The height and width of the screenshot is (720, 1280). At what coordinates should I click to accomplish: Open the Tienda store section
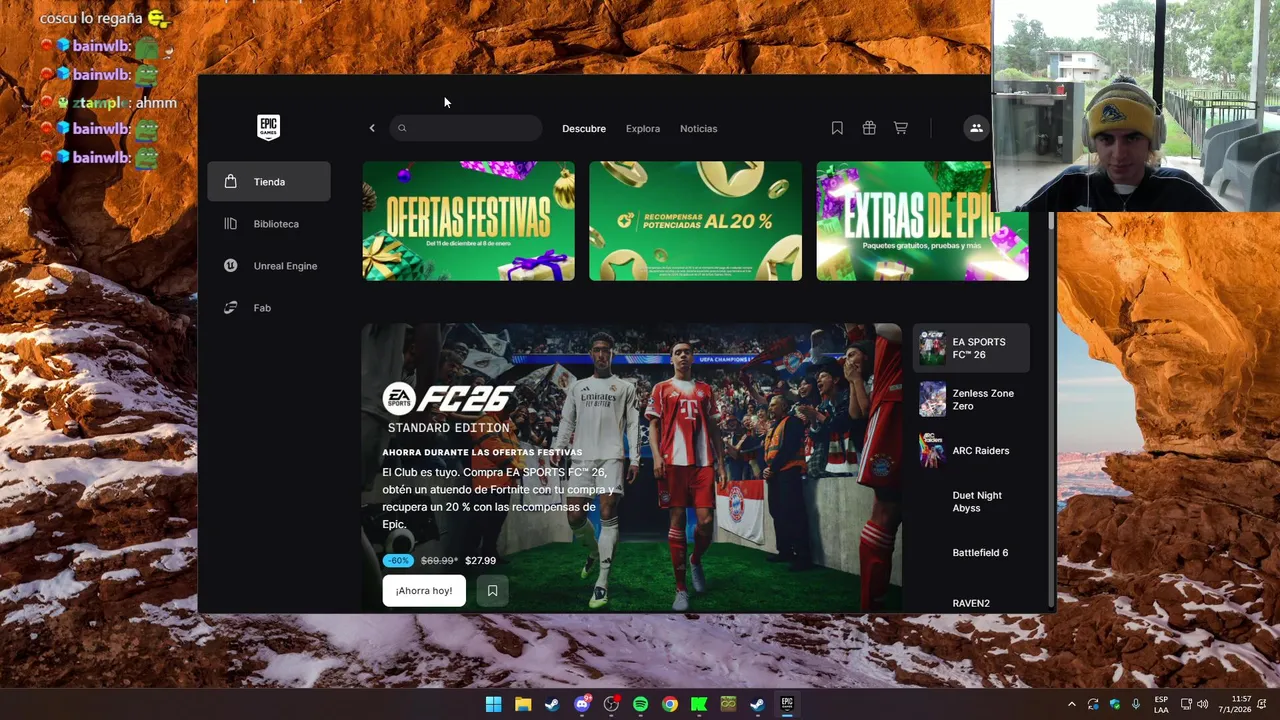click(x=269, y=182)
